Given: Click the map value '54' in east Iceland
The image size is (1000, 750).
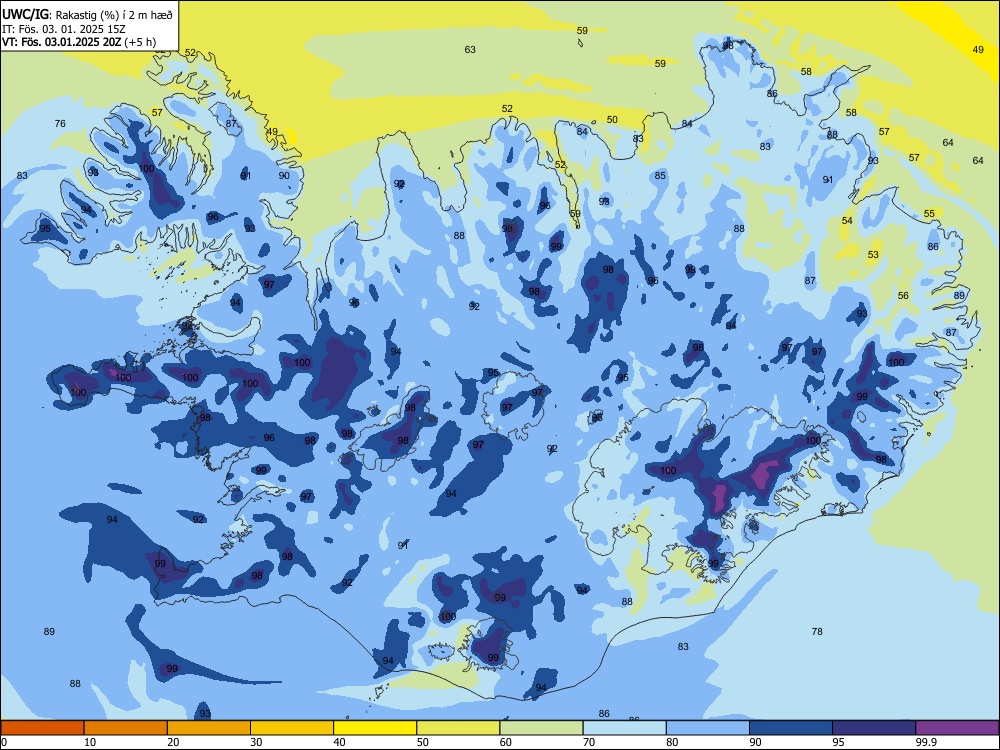Looking at the screenshot, I should (847, 221).
